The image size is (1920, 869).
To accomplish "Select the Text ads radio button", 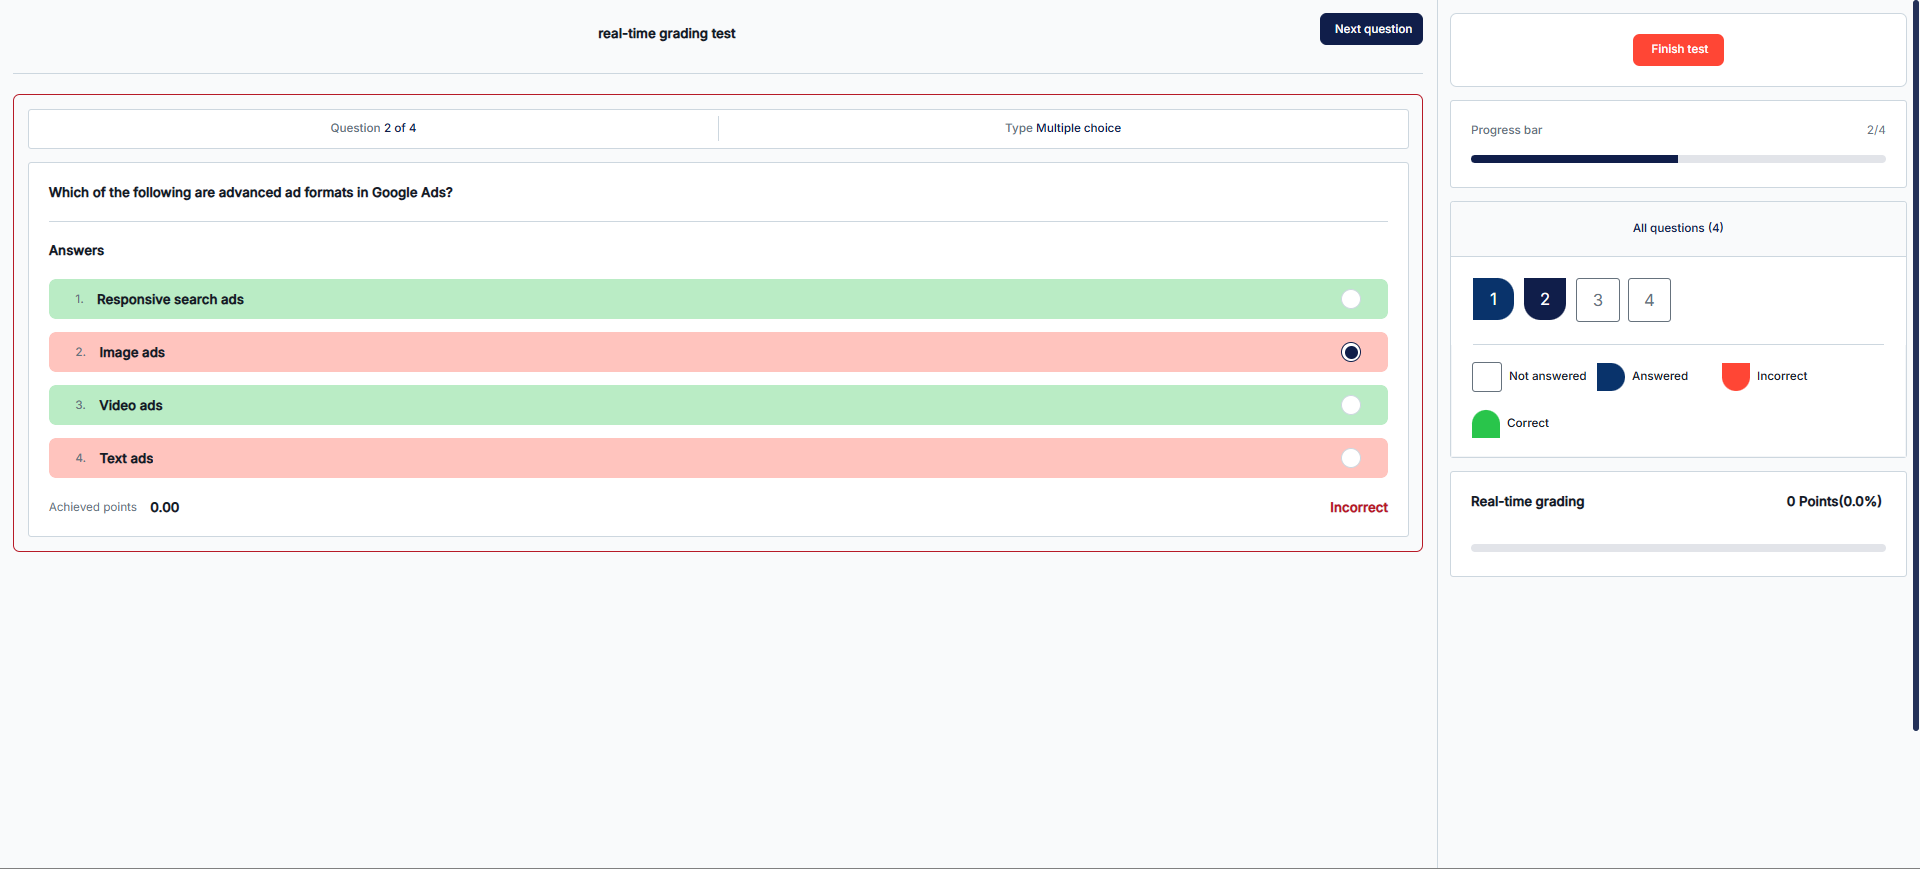I will point(1350,458).
